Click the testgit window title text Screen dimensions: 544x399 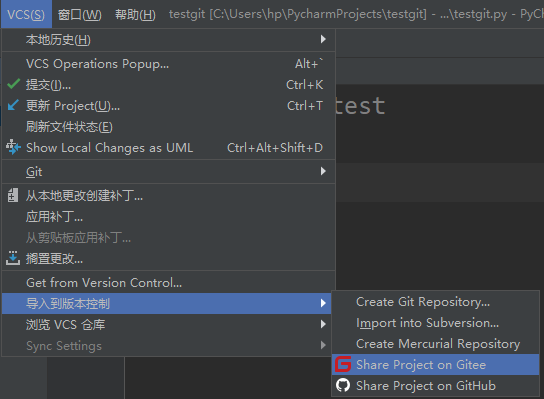click(356, 14)
